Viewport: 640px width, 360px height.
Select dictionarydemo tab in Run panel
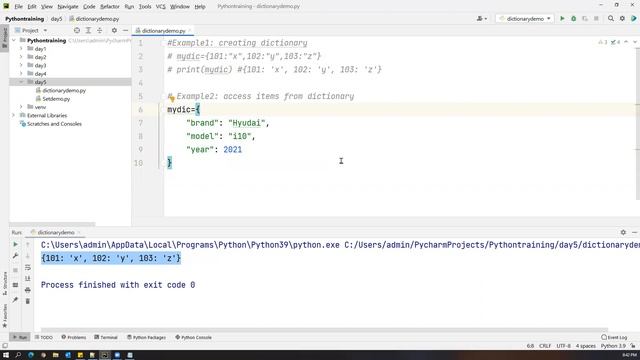point(56,232)
